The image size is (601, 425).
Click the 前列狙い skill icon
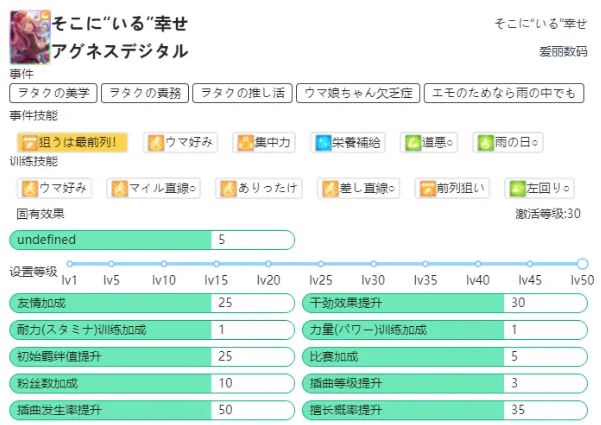click(x=429, y=187)
